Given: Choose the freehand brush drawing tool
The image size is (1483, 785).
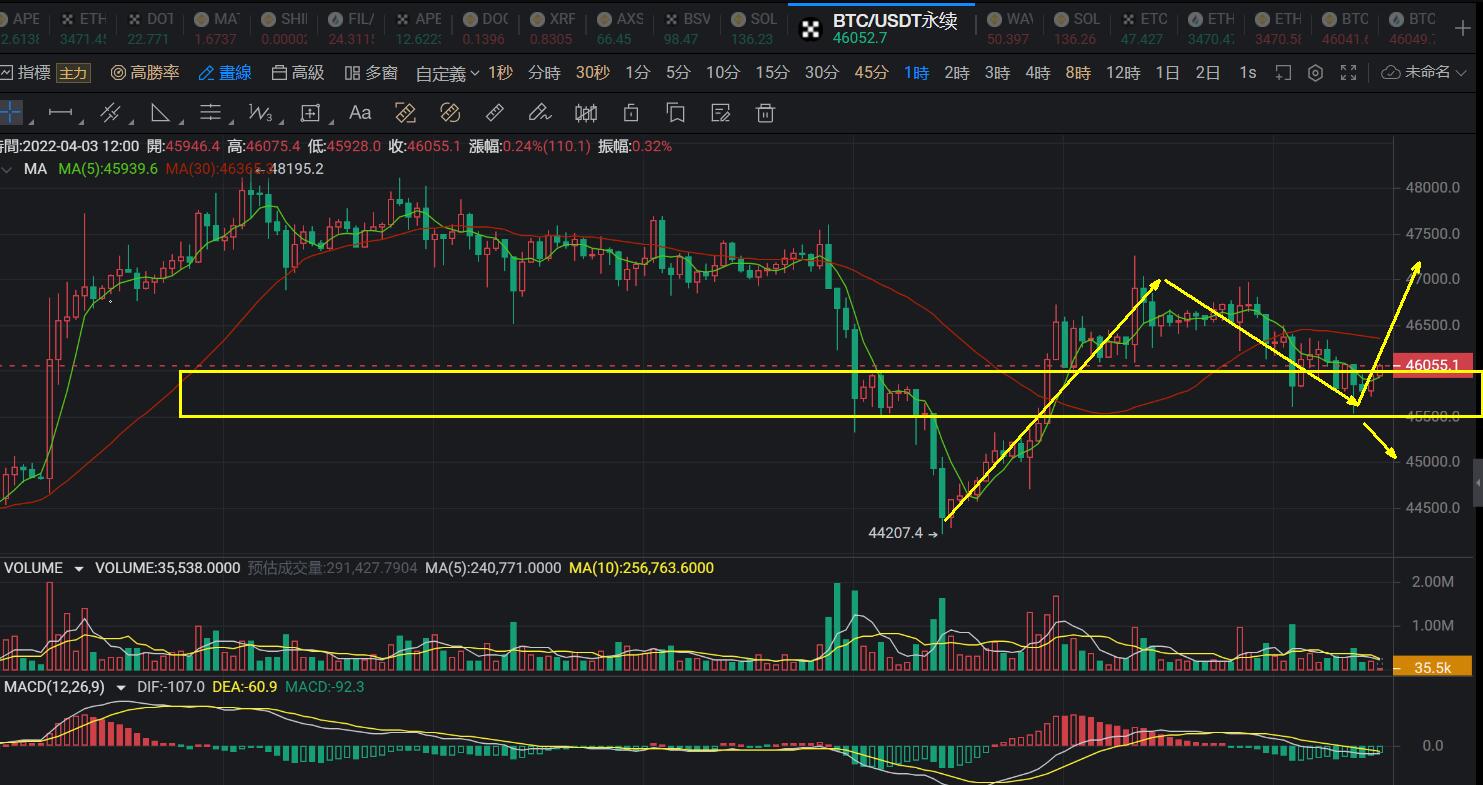Looking at the screenshot, I should tap(540, 113).
